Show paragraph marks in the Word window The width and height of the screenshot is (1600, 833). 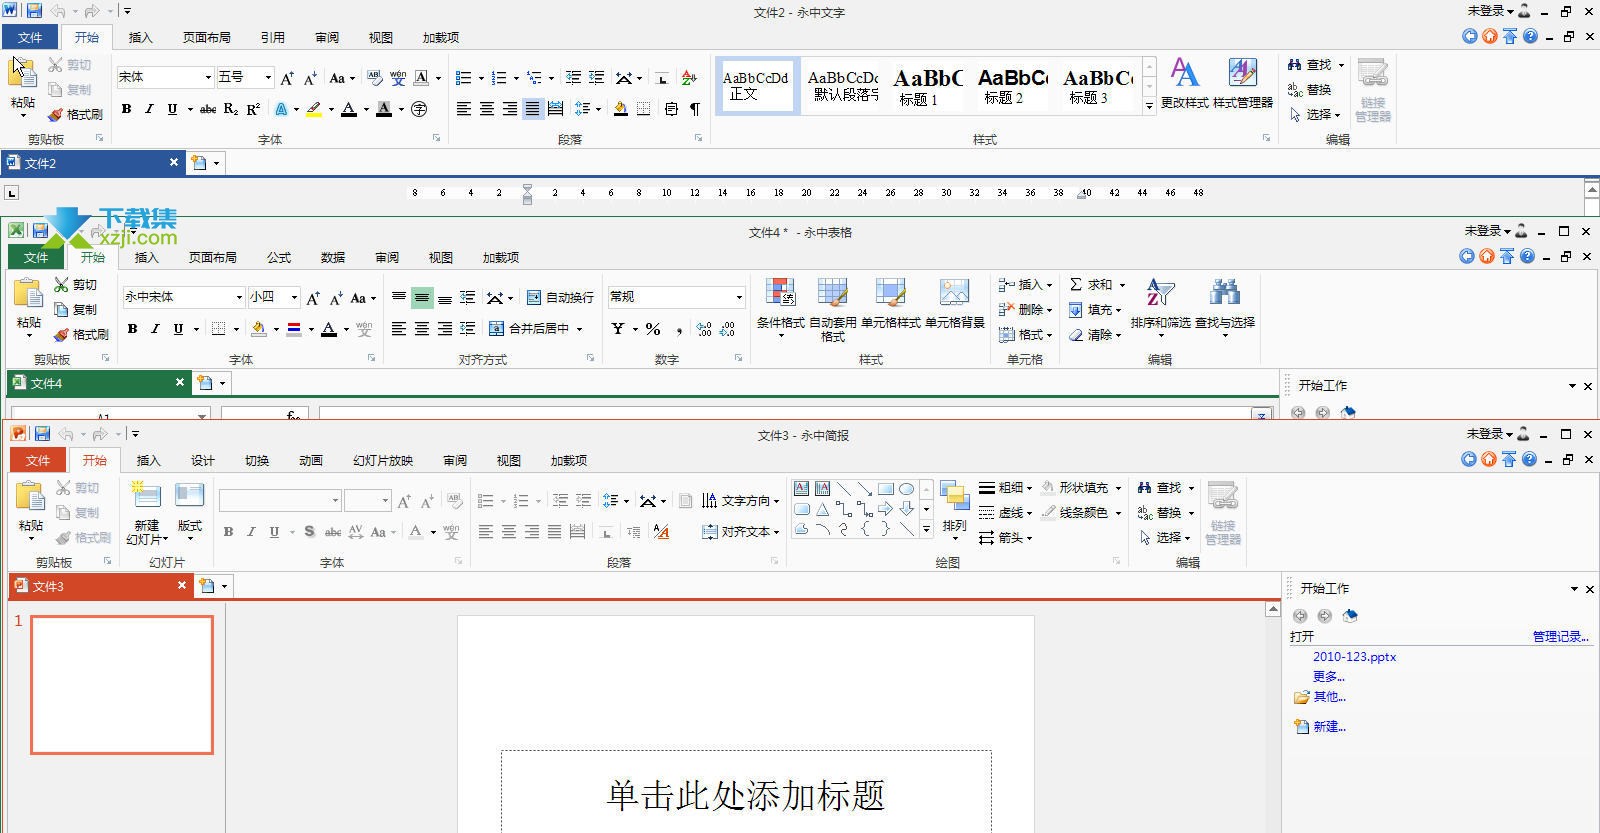(x=694, y=109)
